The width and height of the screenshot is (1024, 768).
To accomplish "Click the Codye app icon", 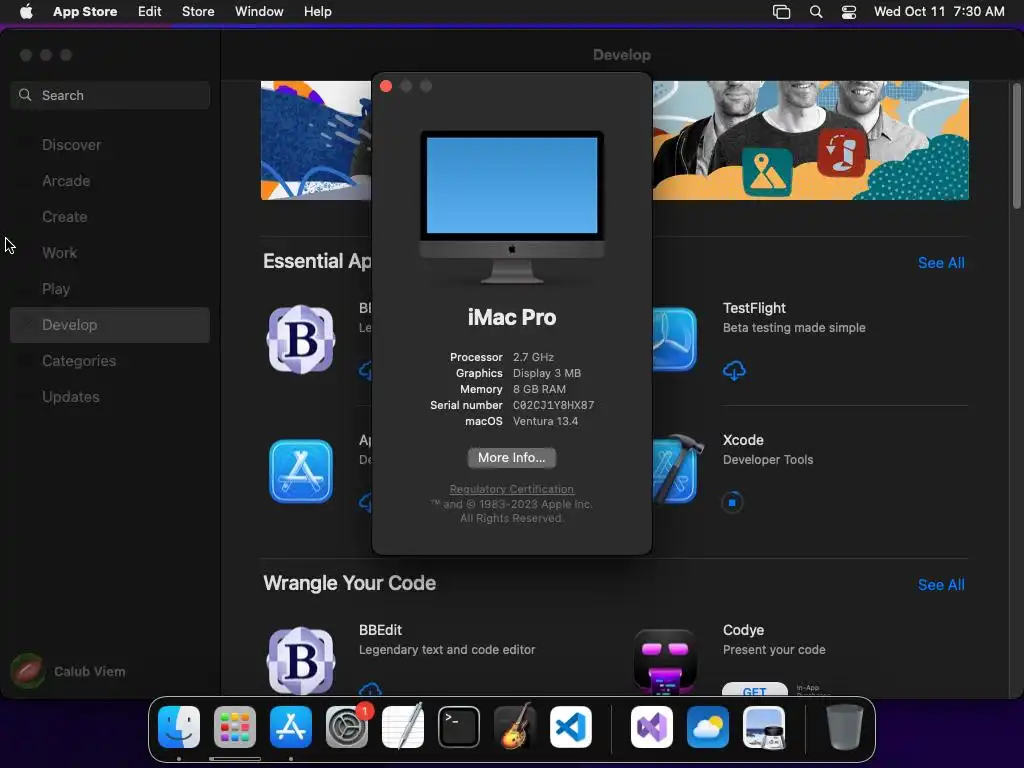I will click(x=665, y=661).
